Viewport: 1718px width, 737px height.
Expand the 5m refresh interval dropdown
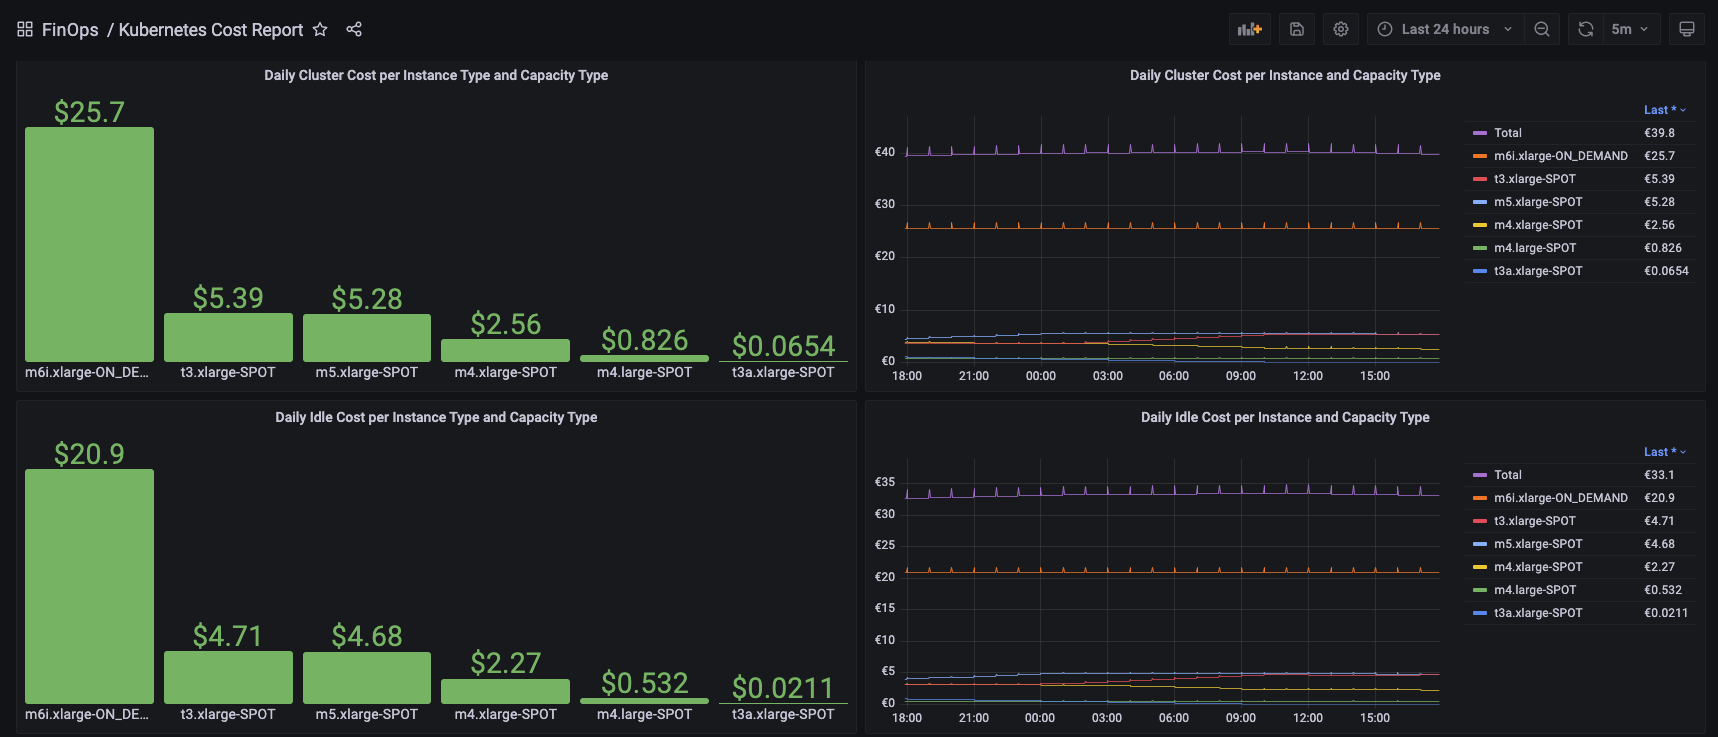click(x=1630, y=30)
